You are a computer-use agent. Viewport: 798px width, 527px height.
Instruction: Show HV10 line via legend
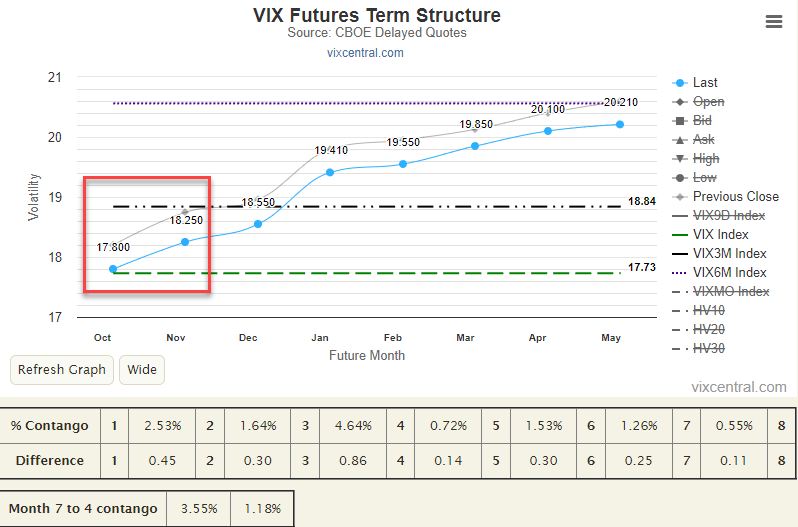tap(708, 311)
